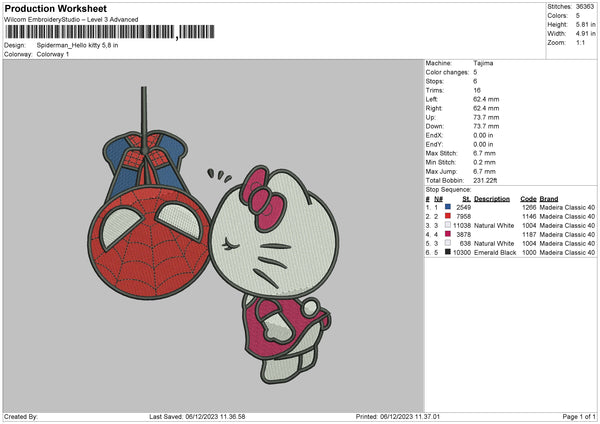Viewport: 600px width, 424px height.
Task: Select the Stitches count value 36363
Action: 586,6
